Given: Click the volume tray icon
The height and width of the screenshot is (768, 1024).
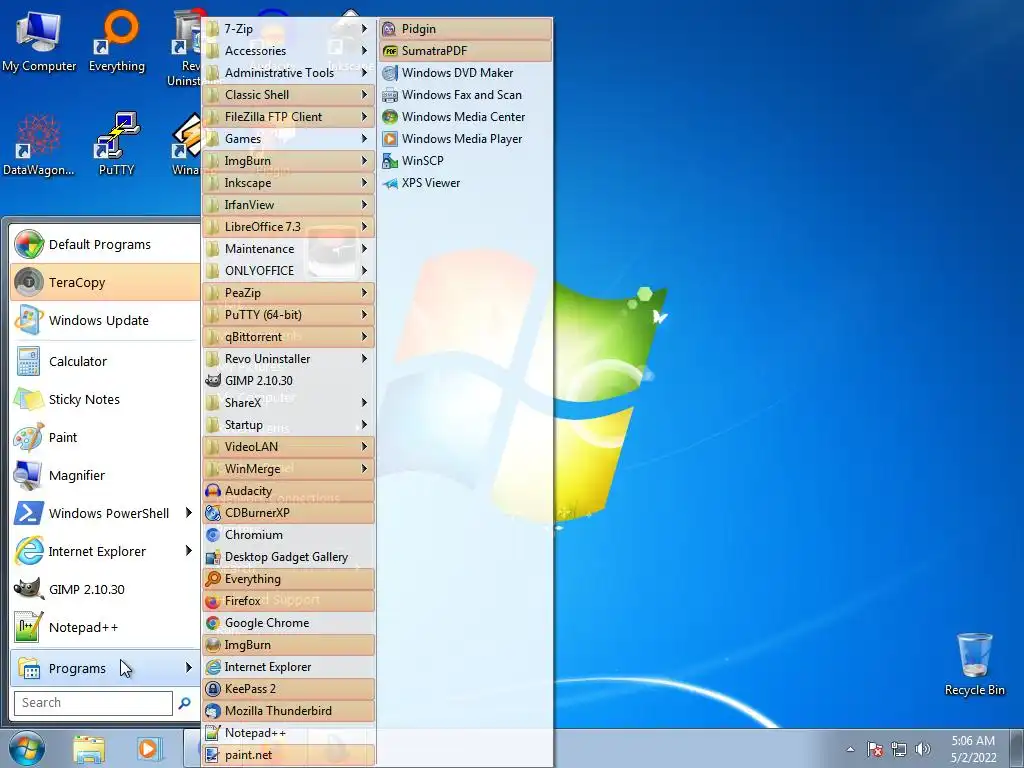Looking at the screenshot, I should [x=923, y=749].
